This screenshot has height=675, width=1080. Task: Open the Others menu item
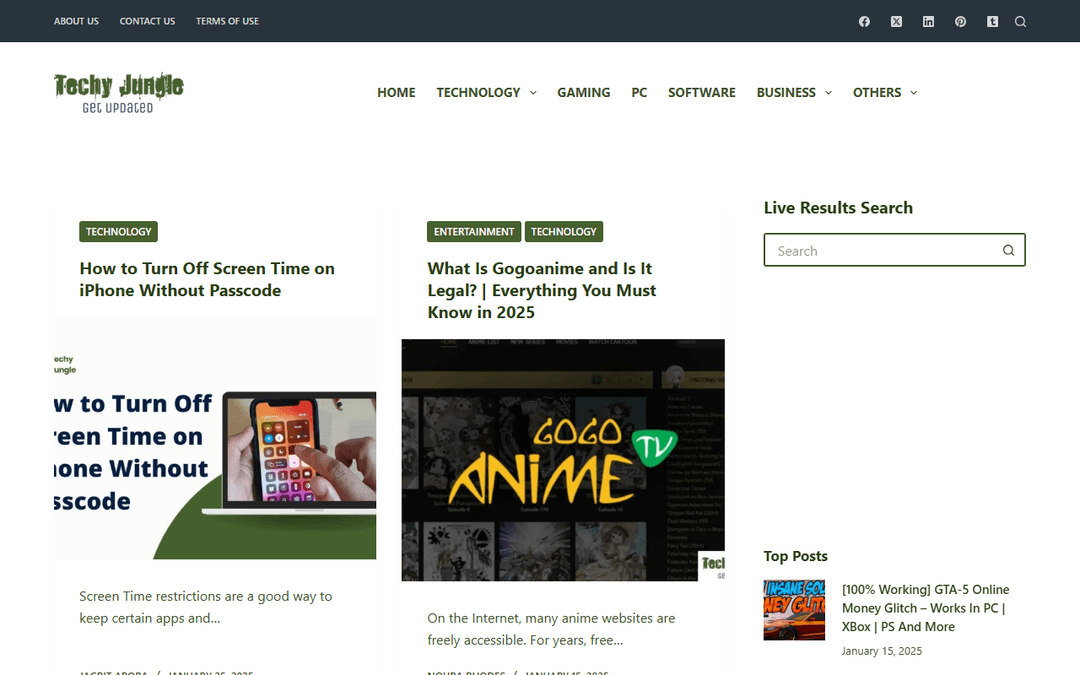877,92
